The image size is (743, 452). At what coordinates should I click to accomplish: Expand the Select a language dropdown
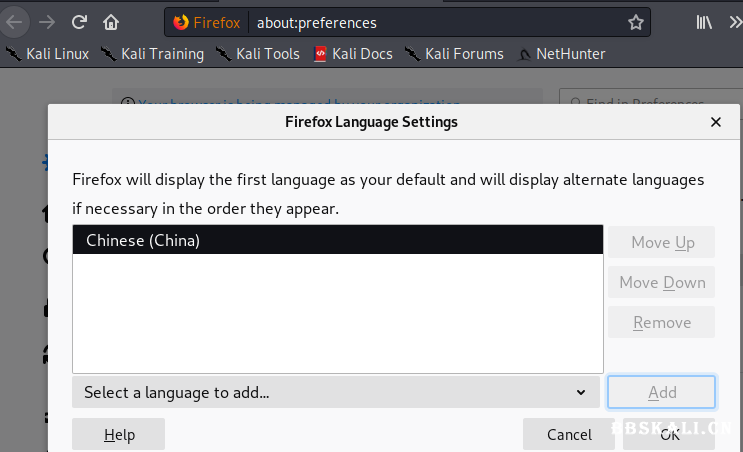pos(335,393)
